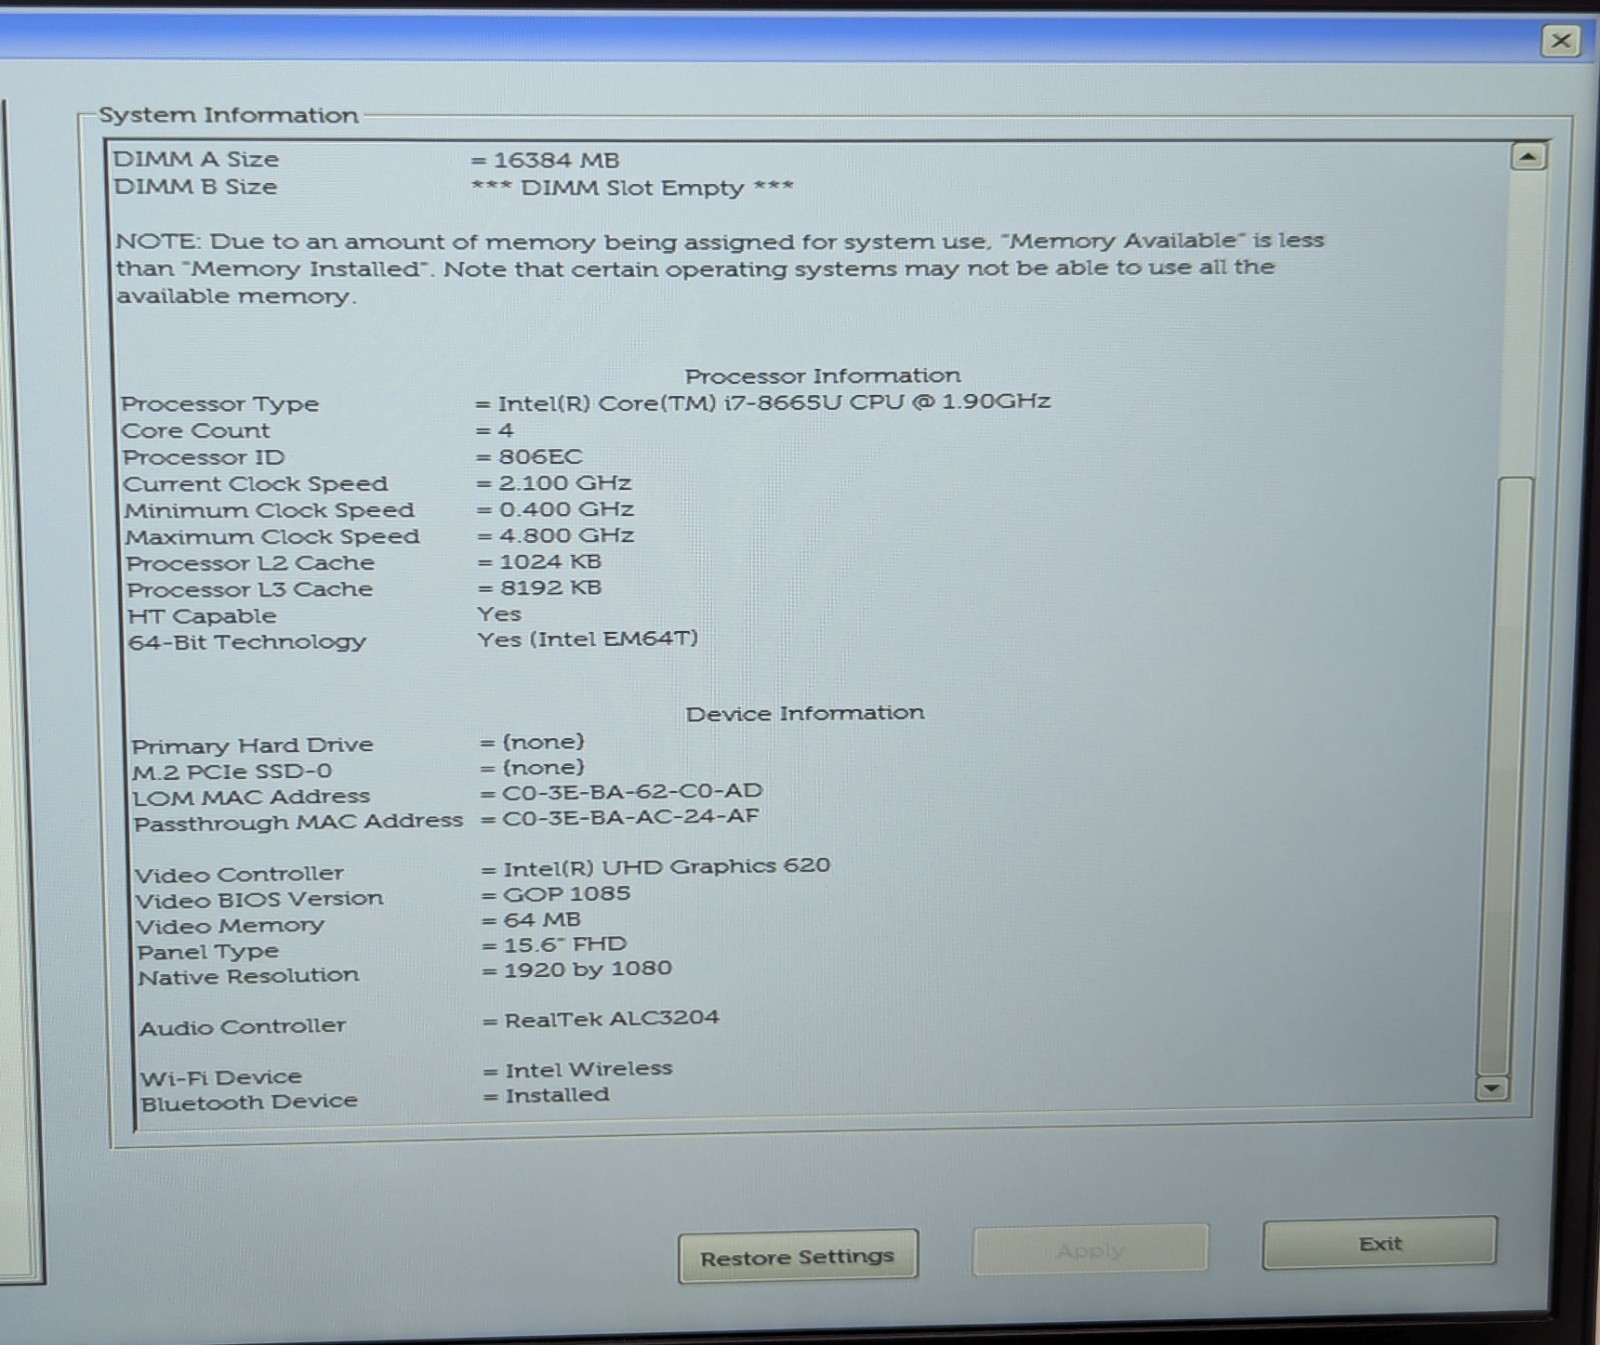The image size is (1600, 1345).
Task: Click the HT Capable label
Action: pyautogui.click(x=202, y=616)
